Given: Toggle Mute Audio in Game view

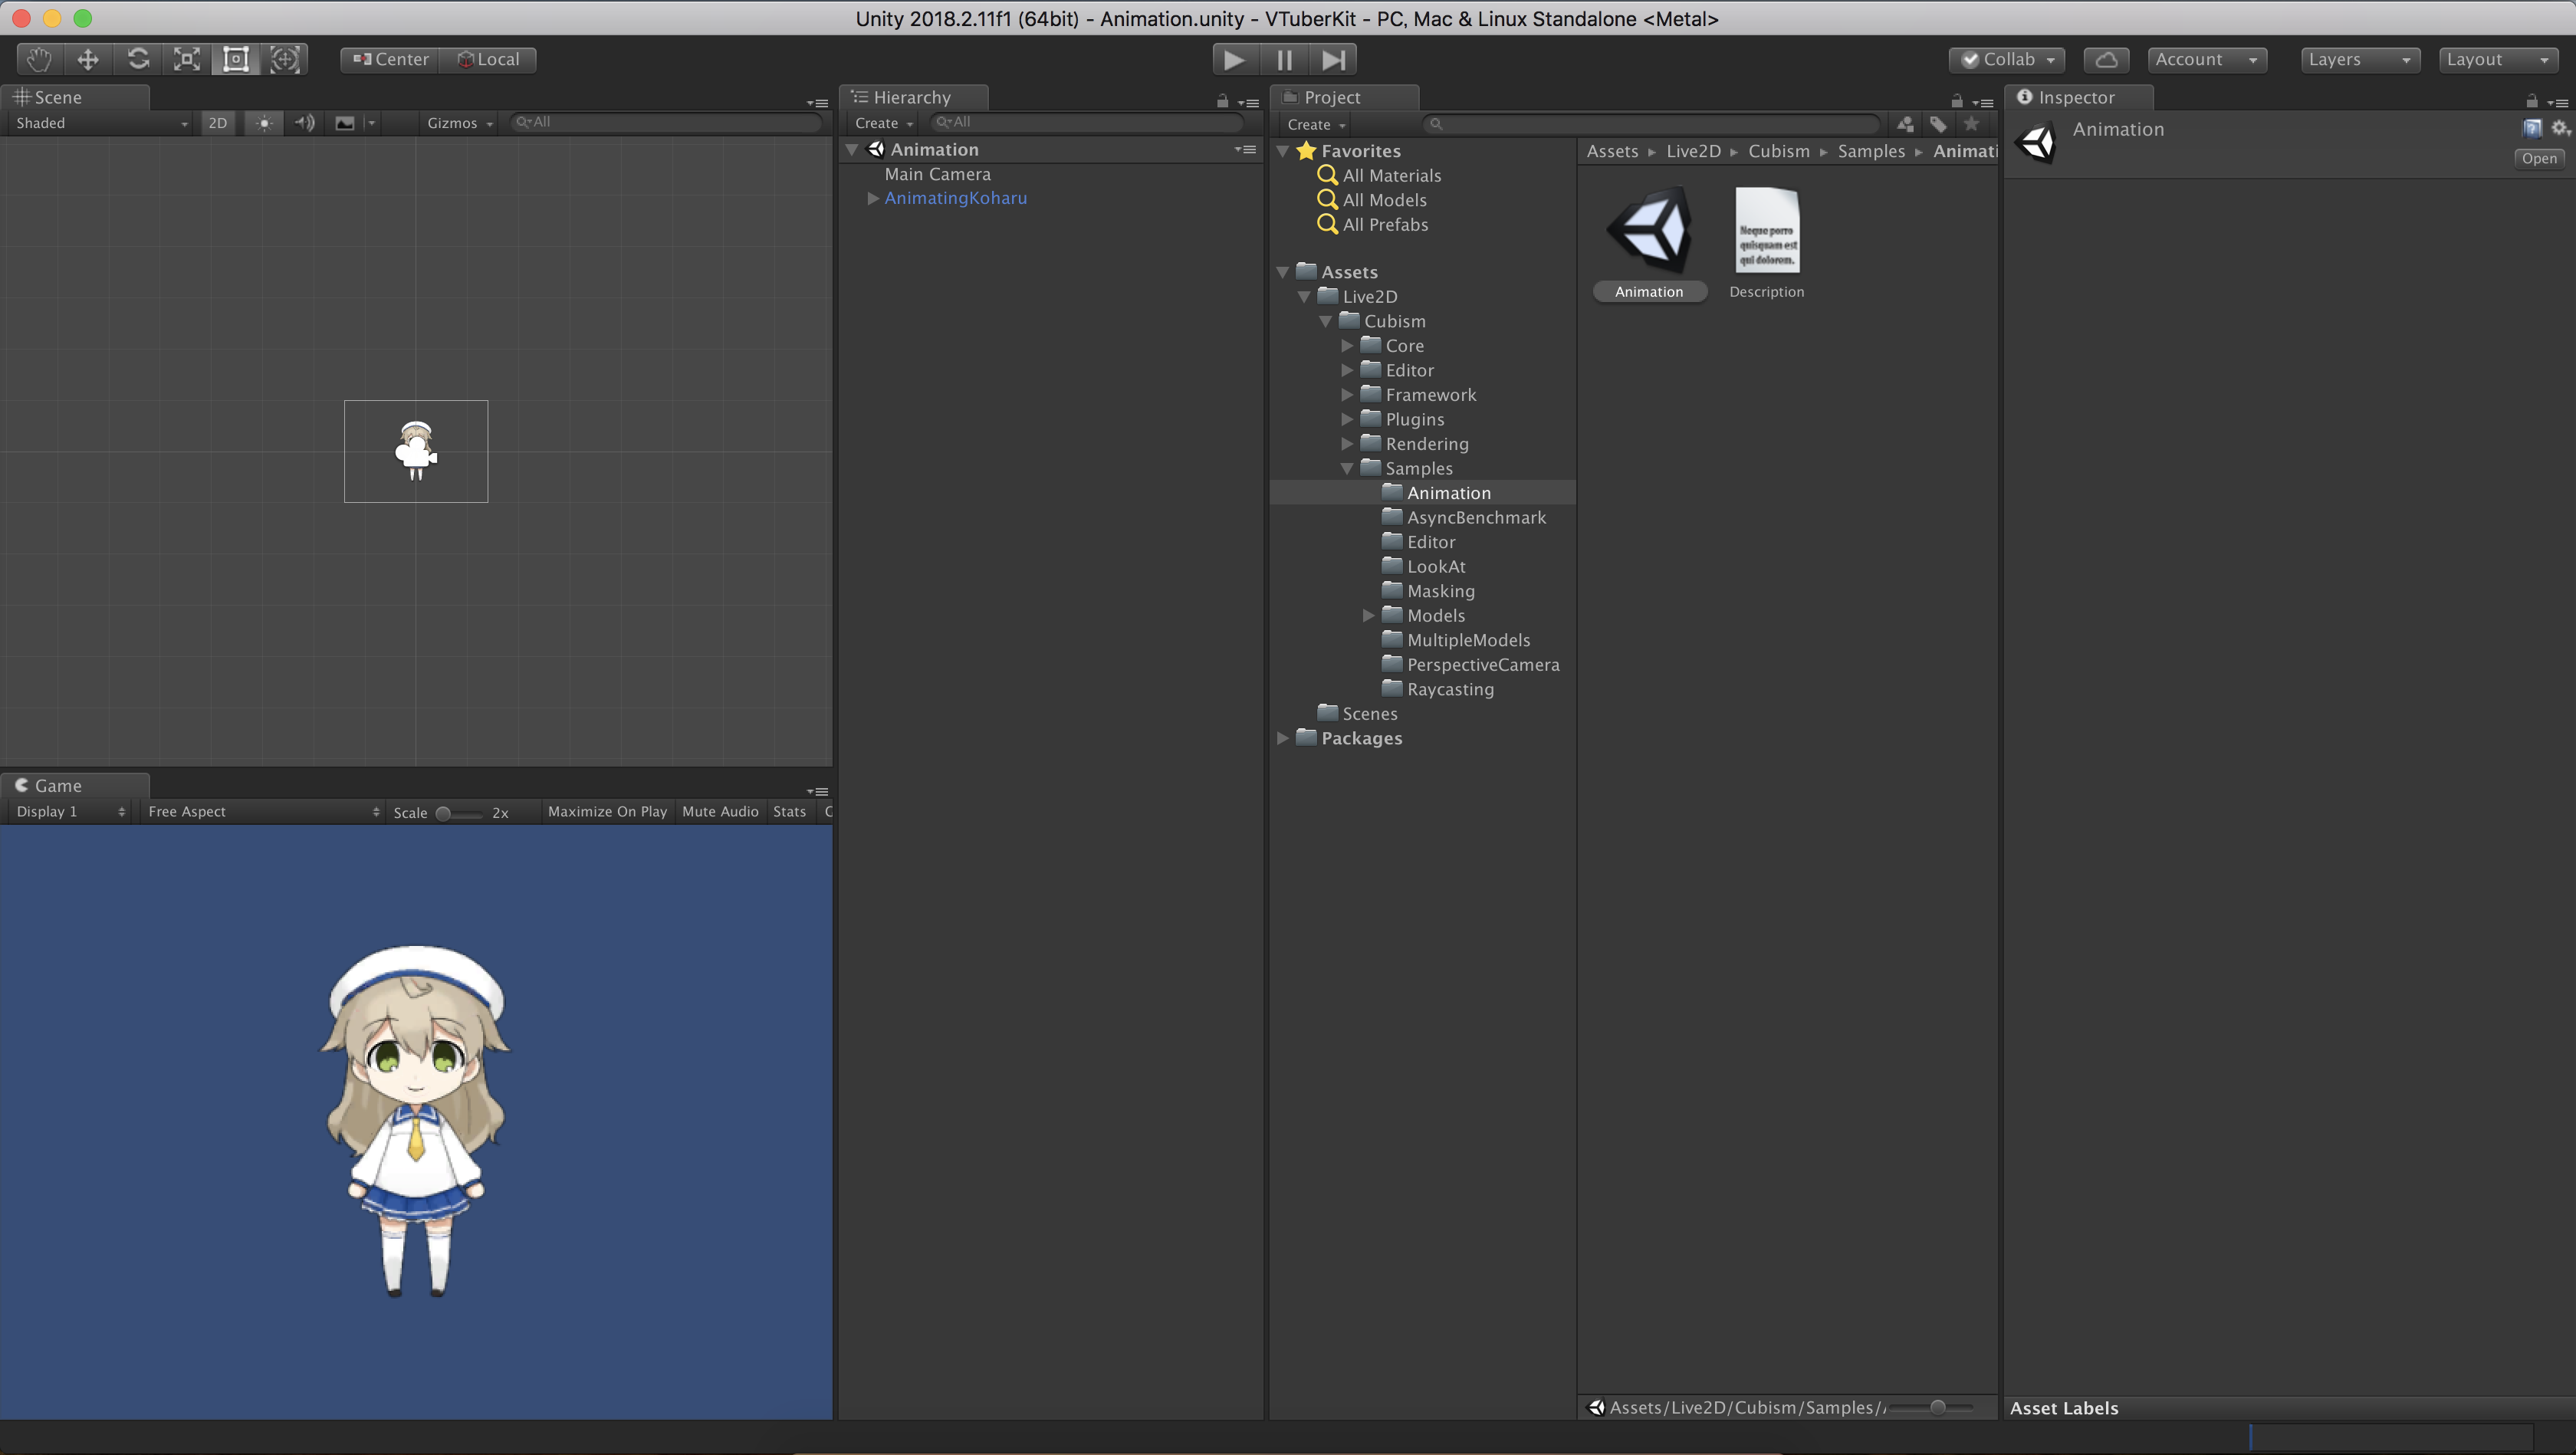Looking at the screenshot, I should [720, 812].
